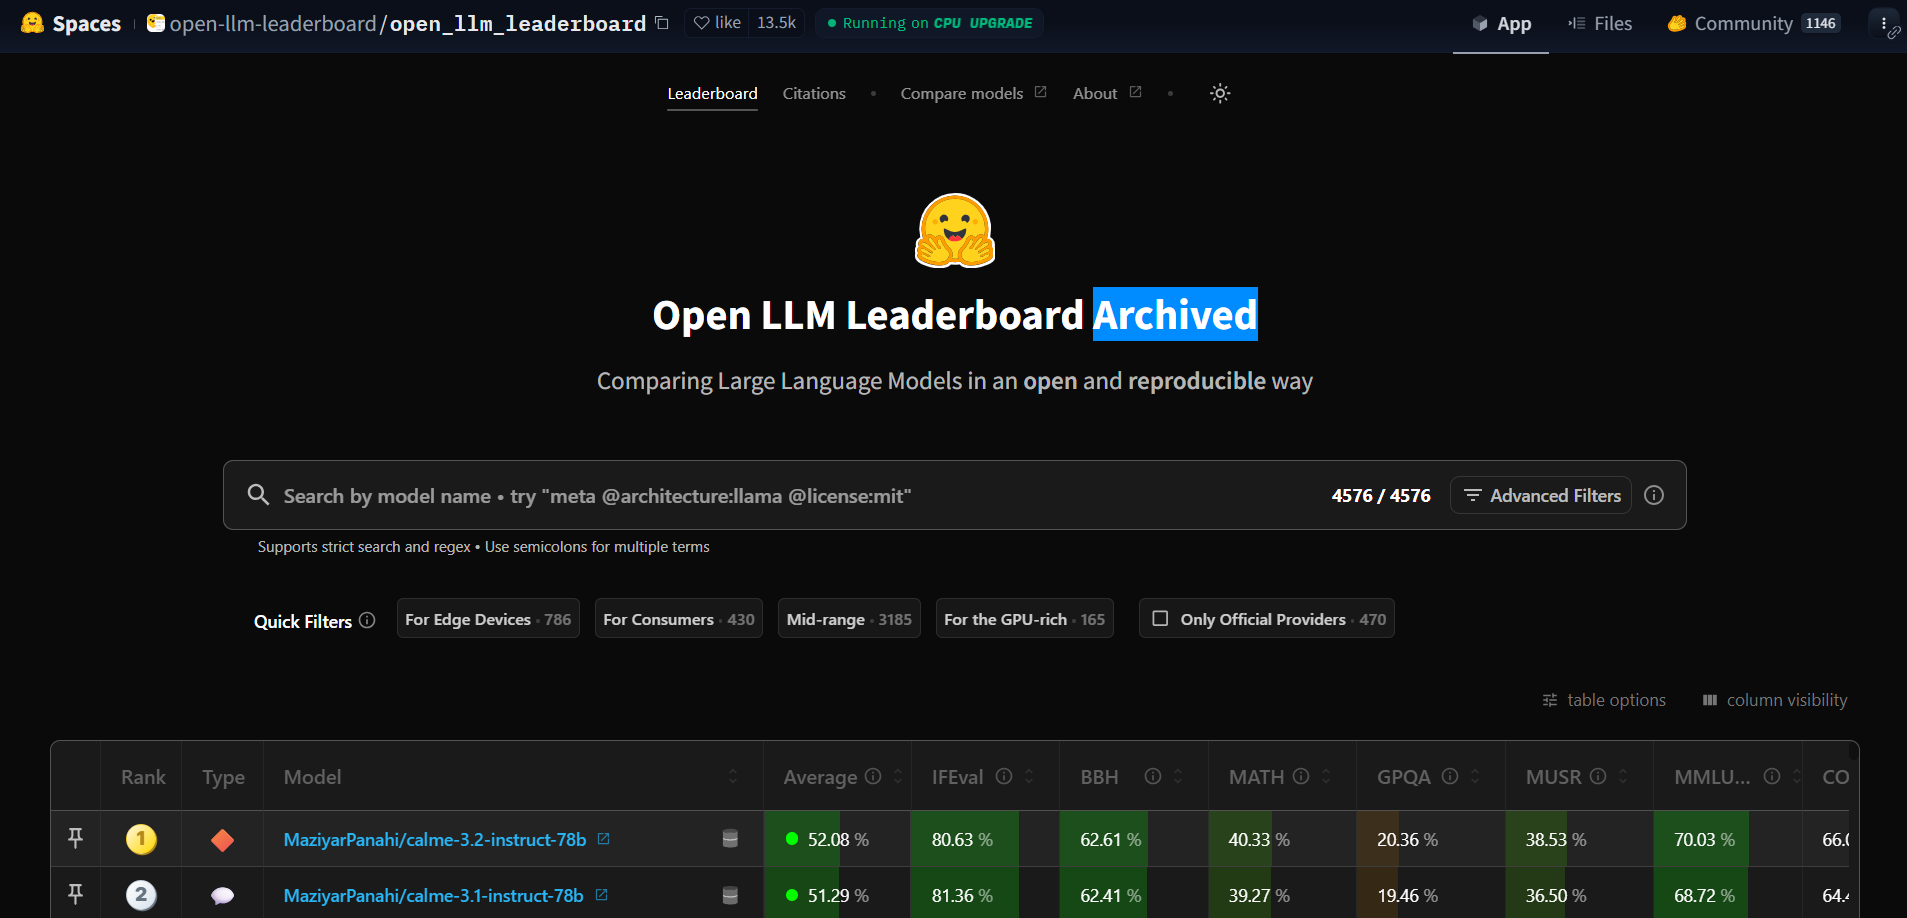1907x918 pixels.
Task: Click the MUSR column info icon
Action: pyautogui.click(x=1598, y=776)
